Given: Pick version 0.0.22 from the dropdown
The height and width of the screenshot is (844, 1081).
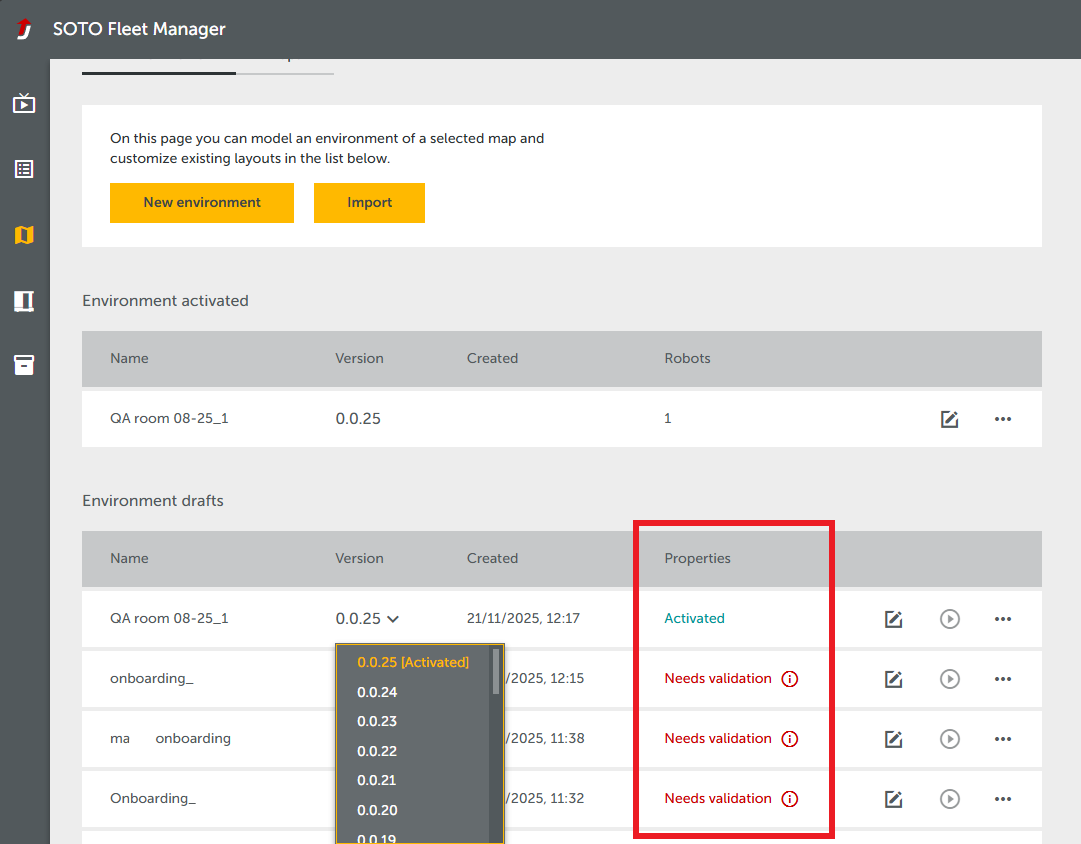Looking at the screenshot, I should coord(377,751).
